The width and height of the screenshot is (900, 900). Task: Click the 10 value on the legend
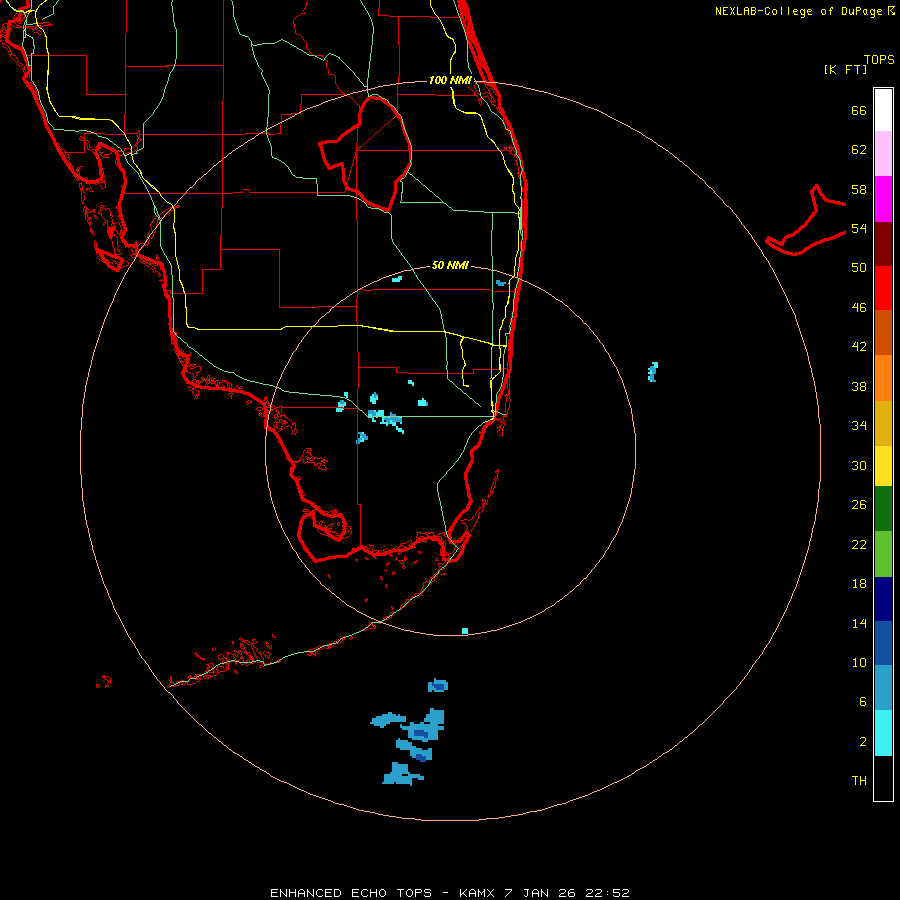(859, 662)
